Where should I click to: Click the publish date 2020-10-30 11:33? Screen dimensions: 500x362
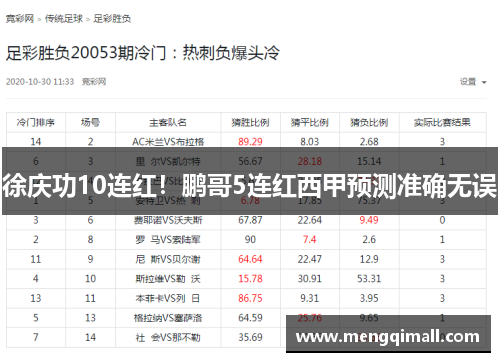pyautogui.click(x=40, y=82)
